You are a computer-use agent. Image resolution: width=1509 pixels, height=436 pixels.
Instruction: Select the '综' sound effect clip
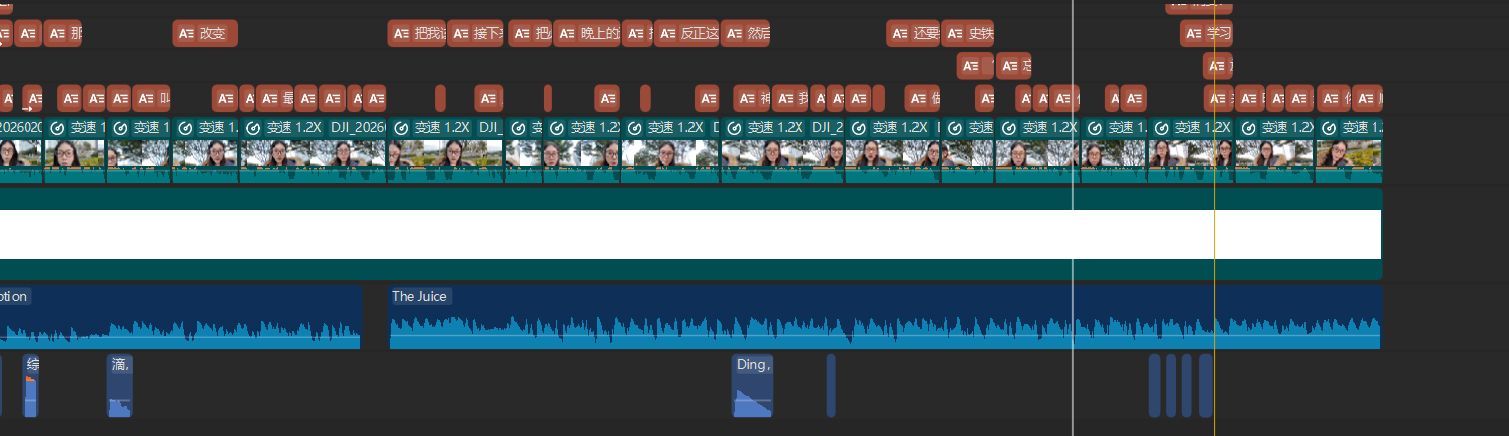click(x=31, y=386)
